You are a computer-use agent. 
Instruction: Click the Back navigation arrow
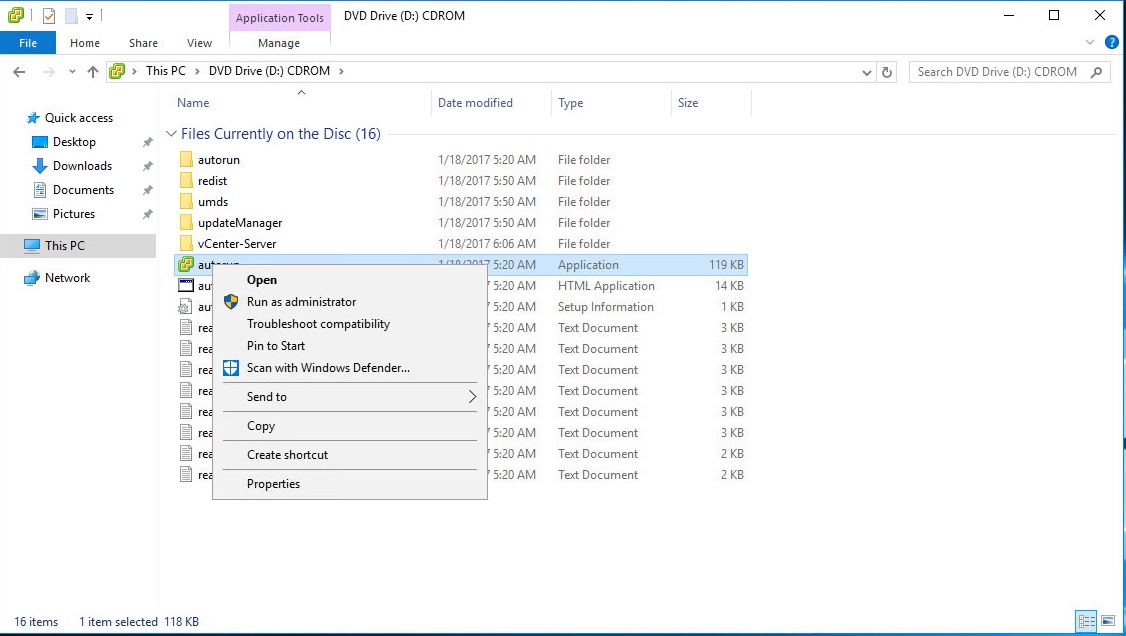(x=19, y=72)
